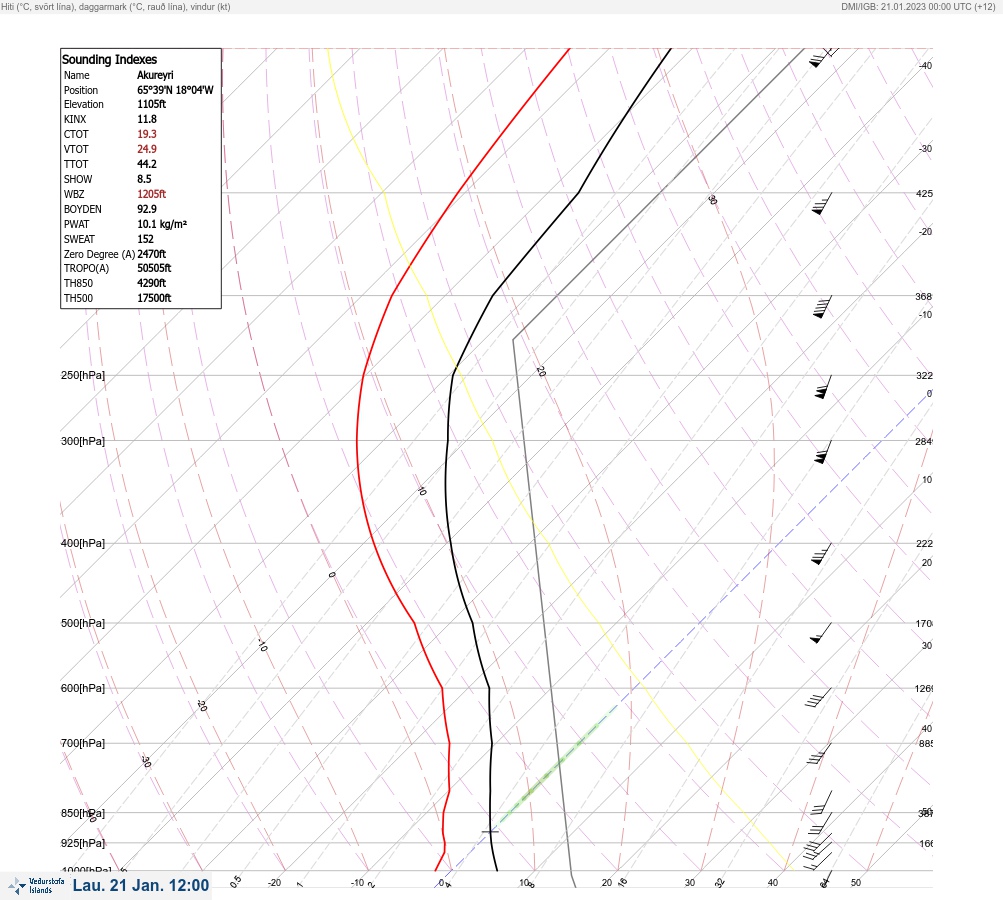This screenshot has width=1003, height=900.
Task: Click the '300[hPa]' pressure label
Action: pyautogui.click(x=83, y=441)
